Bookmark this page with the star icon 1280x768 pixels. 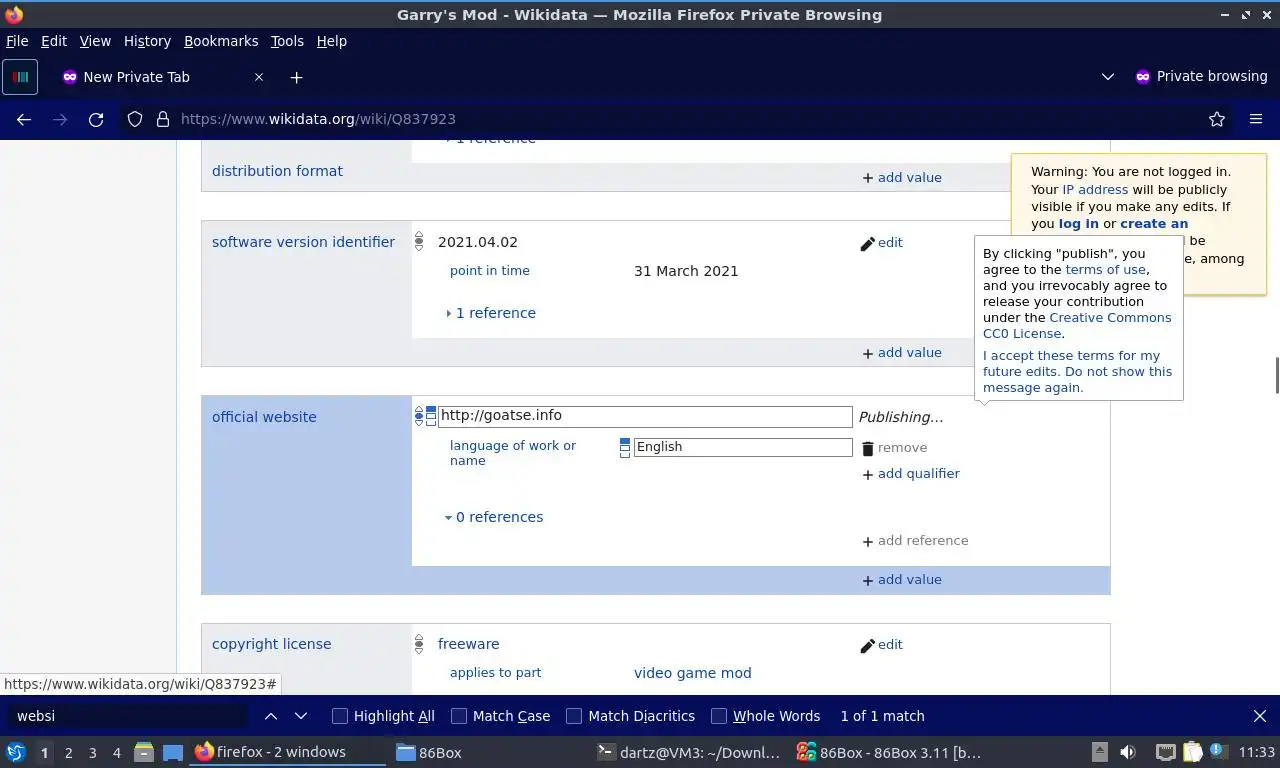coord(1217,119)
